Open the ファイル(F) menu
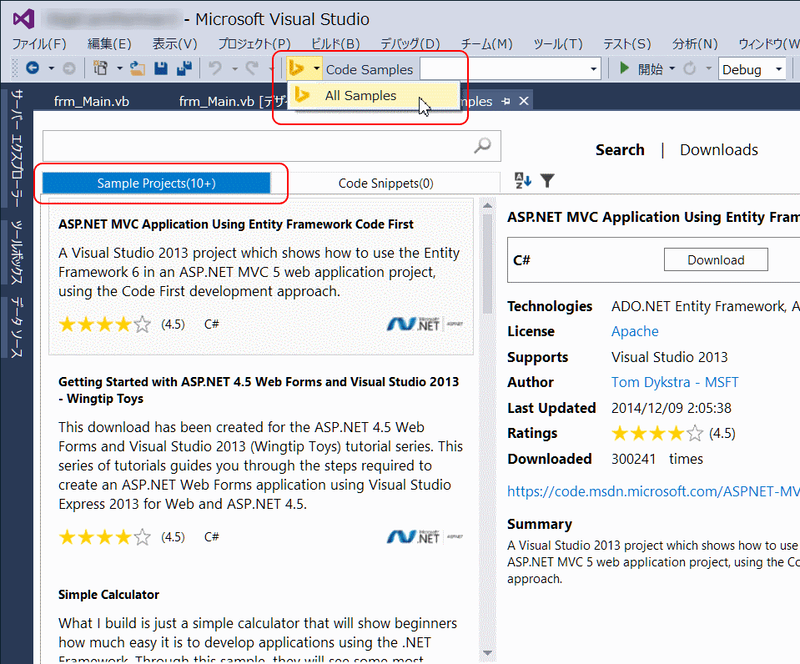The image size is (800, 664). pyautogui.click(x=39, y=43)
